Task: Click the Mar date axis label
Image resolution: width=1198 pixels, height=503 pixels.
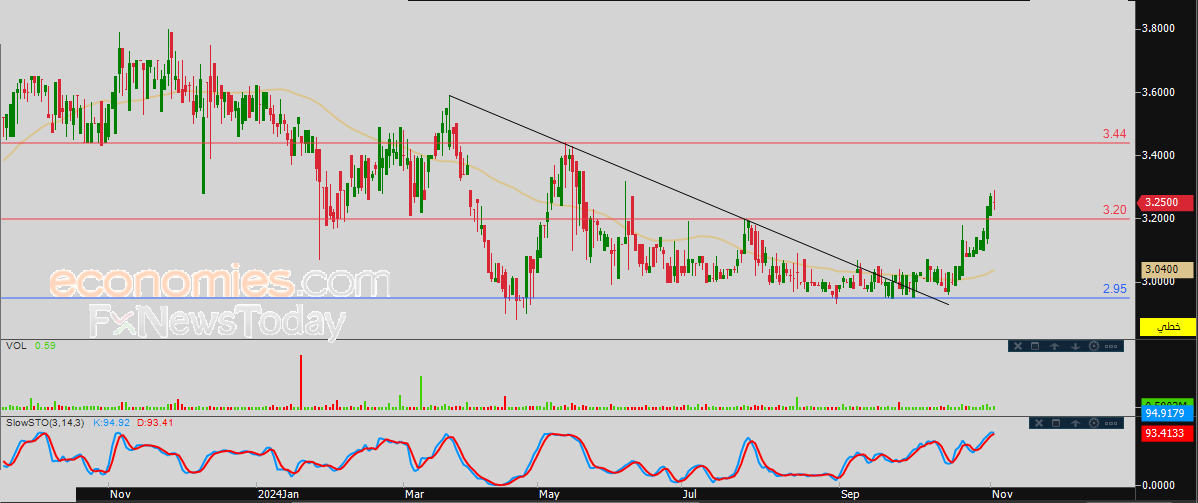Action: point(414,495)
